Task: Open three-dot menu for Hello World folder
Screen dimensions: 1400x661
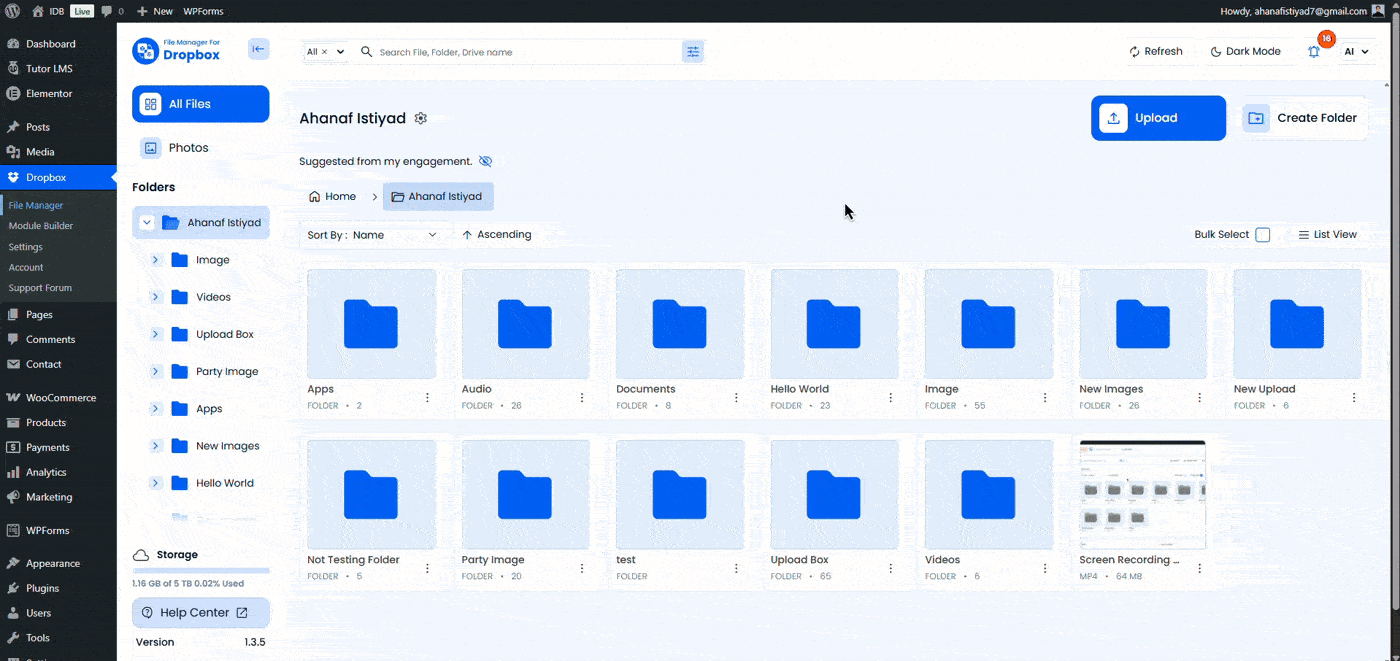Action: coord(890,397)
